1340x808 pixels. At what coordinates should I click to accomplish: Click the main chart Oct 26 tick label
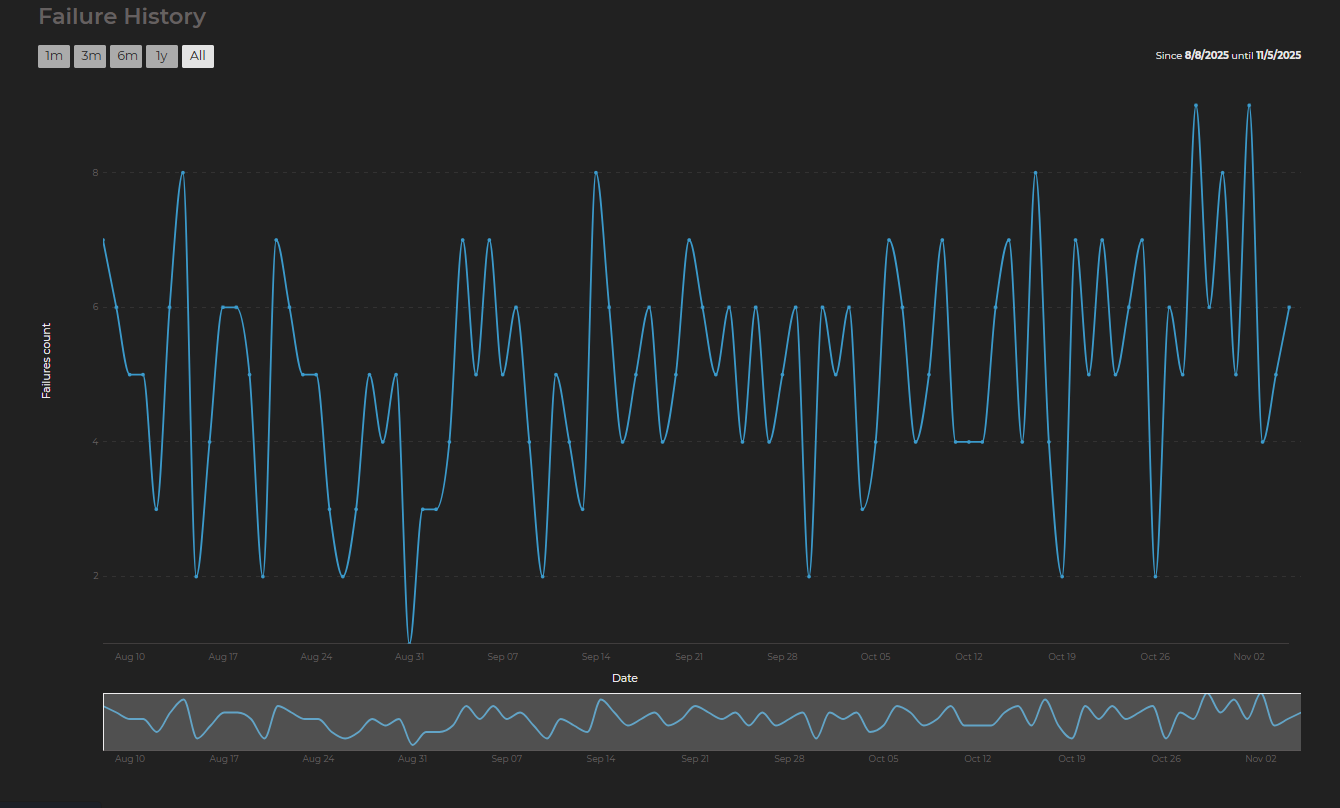click(x=1155, y=657)
